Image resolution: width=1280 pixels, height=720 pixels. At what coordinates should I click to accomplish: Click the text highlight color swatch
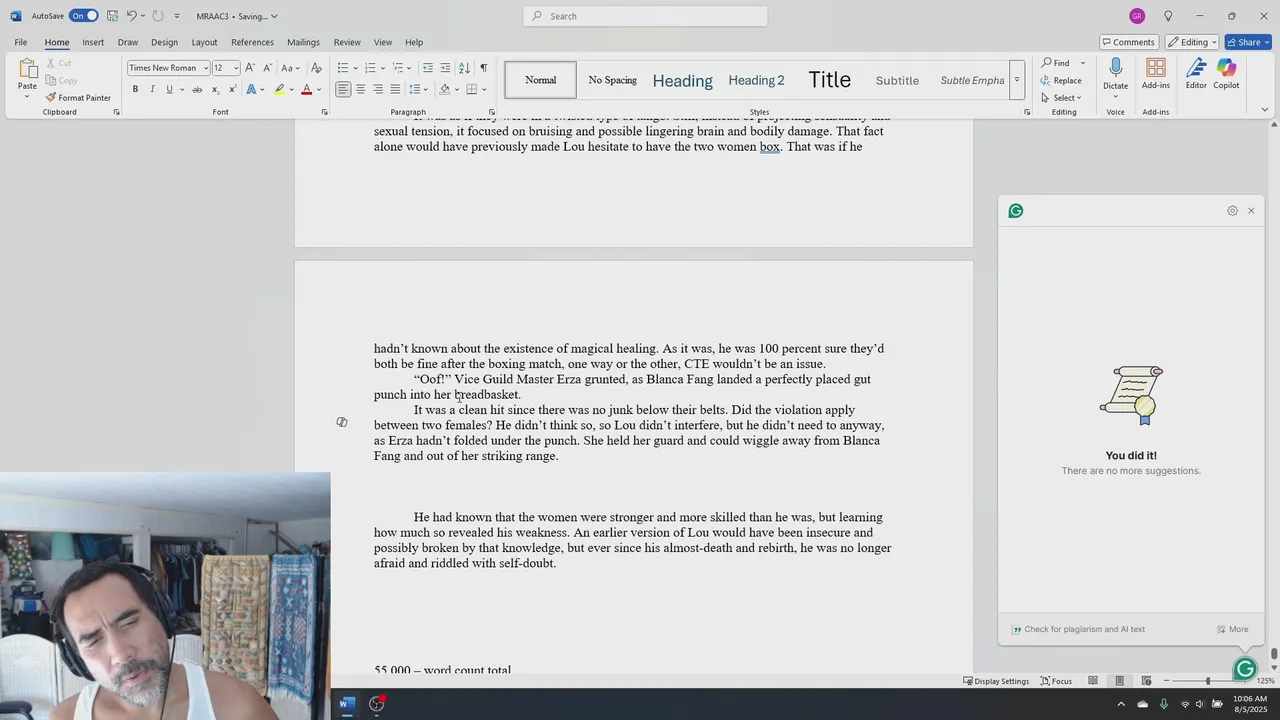pyautogui.click(x=279, y=90)
